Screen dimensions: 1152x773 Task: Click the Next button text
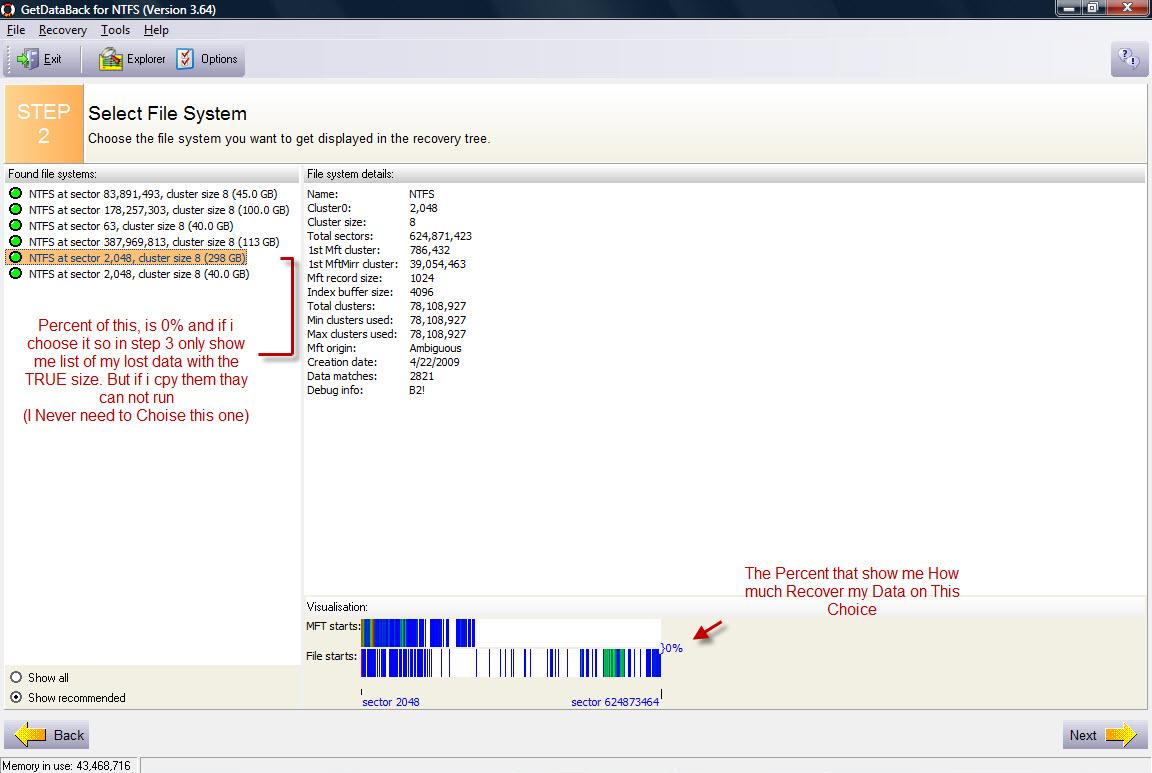pos(1083,735)
